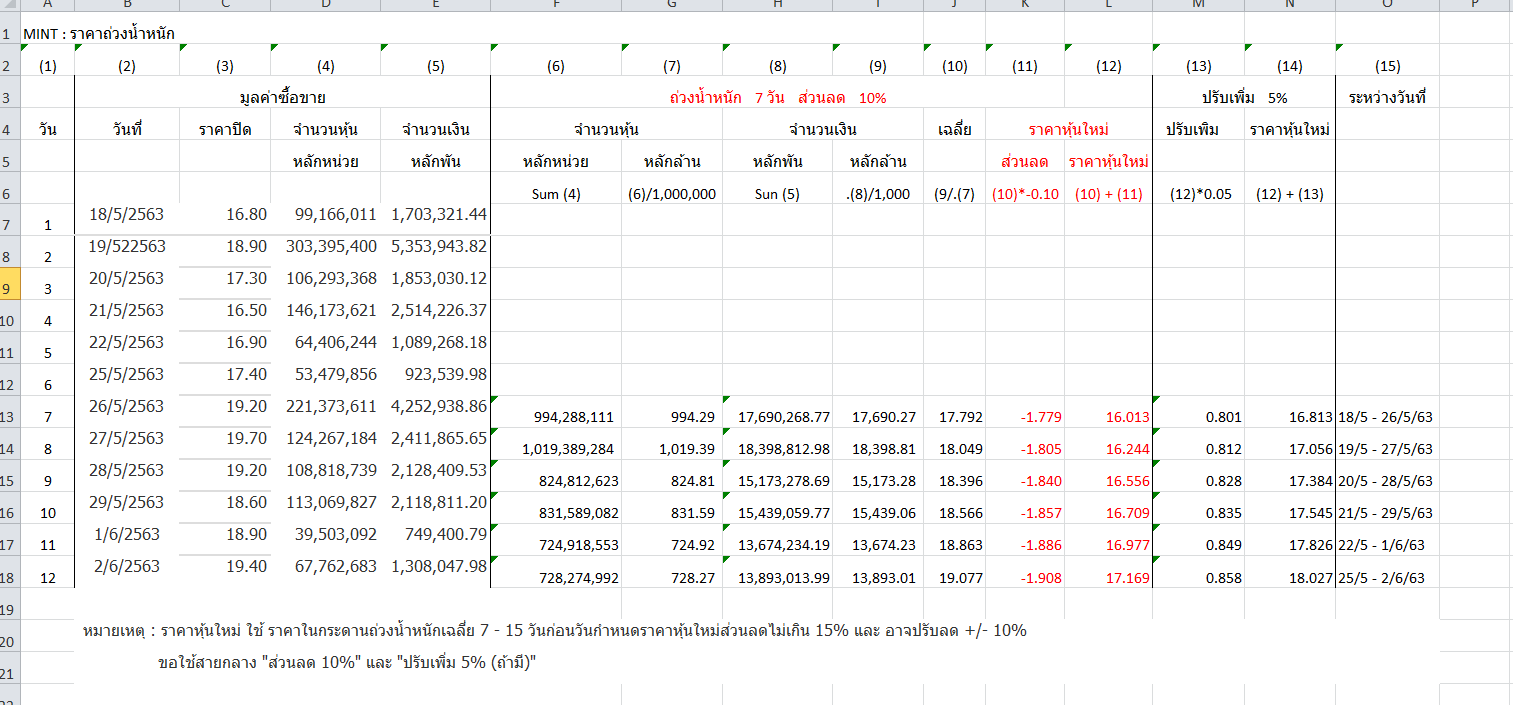Select the '(6)' column number cell
This screenshot has width=1513, height=705.
(x=556, y=67)
